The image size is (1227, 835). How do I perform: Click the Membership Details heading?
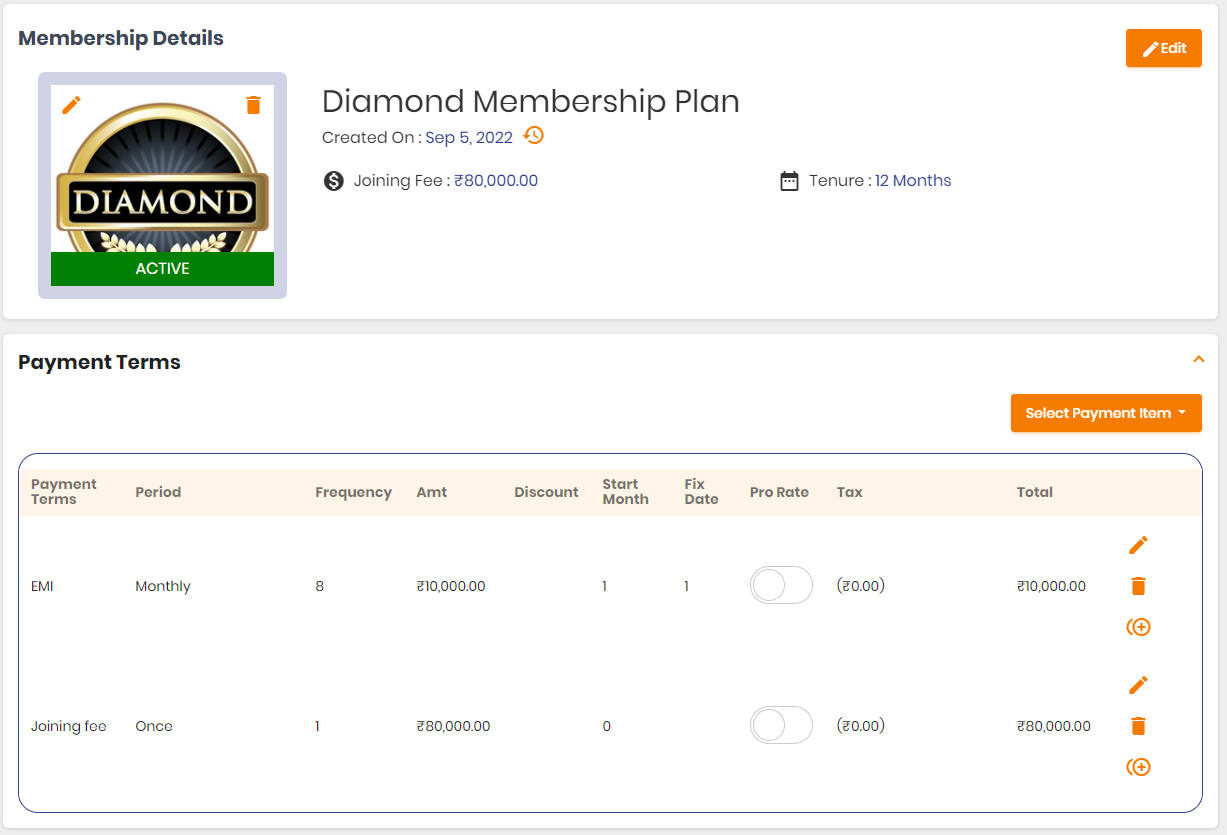(x=121, y=38)
